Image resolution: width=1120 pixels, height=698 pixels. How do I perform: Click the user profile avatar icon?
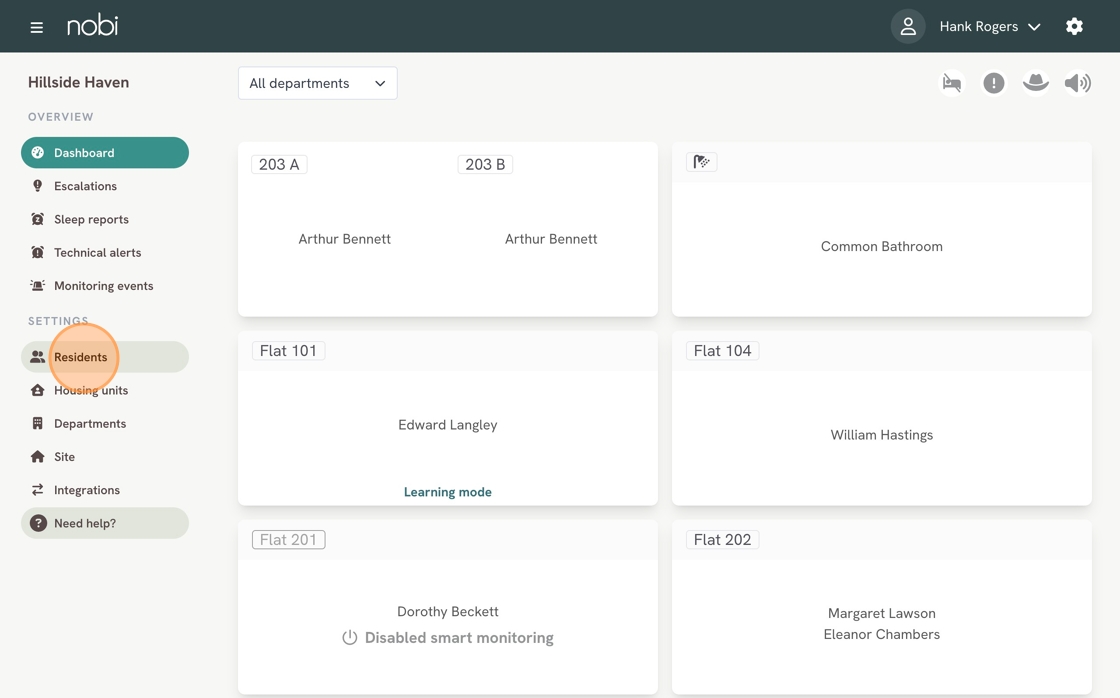[x=908, y=27]
